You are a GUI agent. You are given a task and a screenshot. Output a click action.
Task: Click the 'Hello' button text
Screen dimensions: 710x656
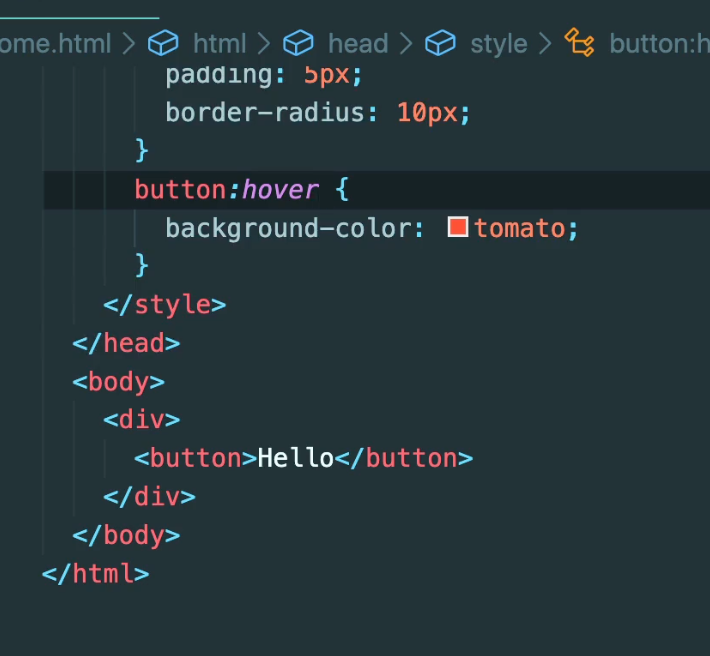(296, 458)
